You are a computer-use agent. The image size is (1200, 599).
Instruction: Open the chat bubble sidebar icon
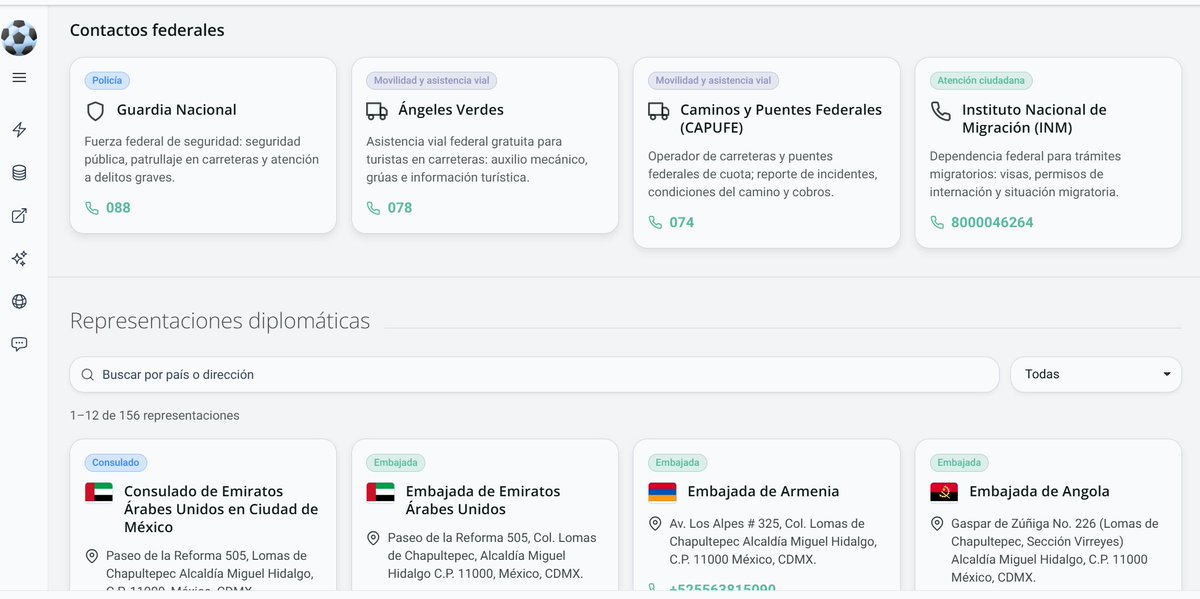[x=19, y=344]
